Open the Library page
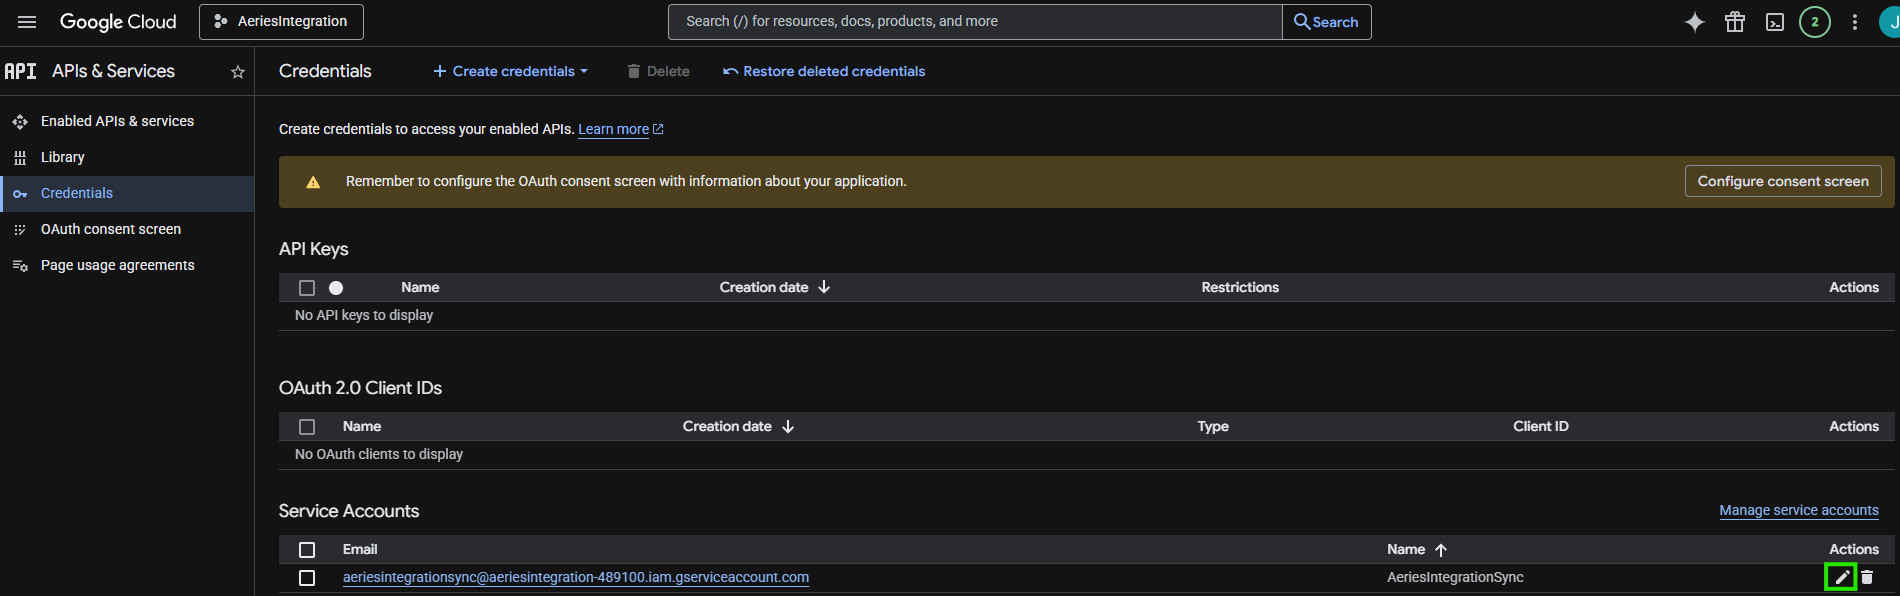The width and height of the screenshot is (1900, 596). tap(63, 157)
